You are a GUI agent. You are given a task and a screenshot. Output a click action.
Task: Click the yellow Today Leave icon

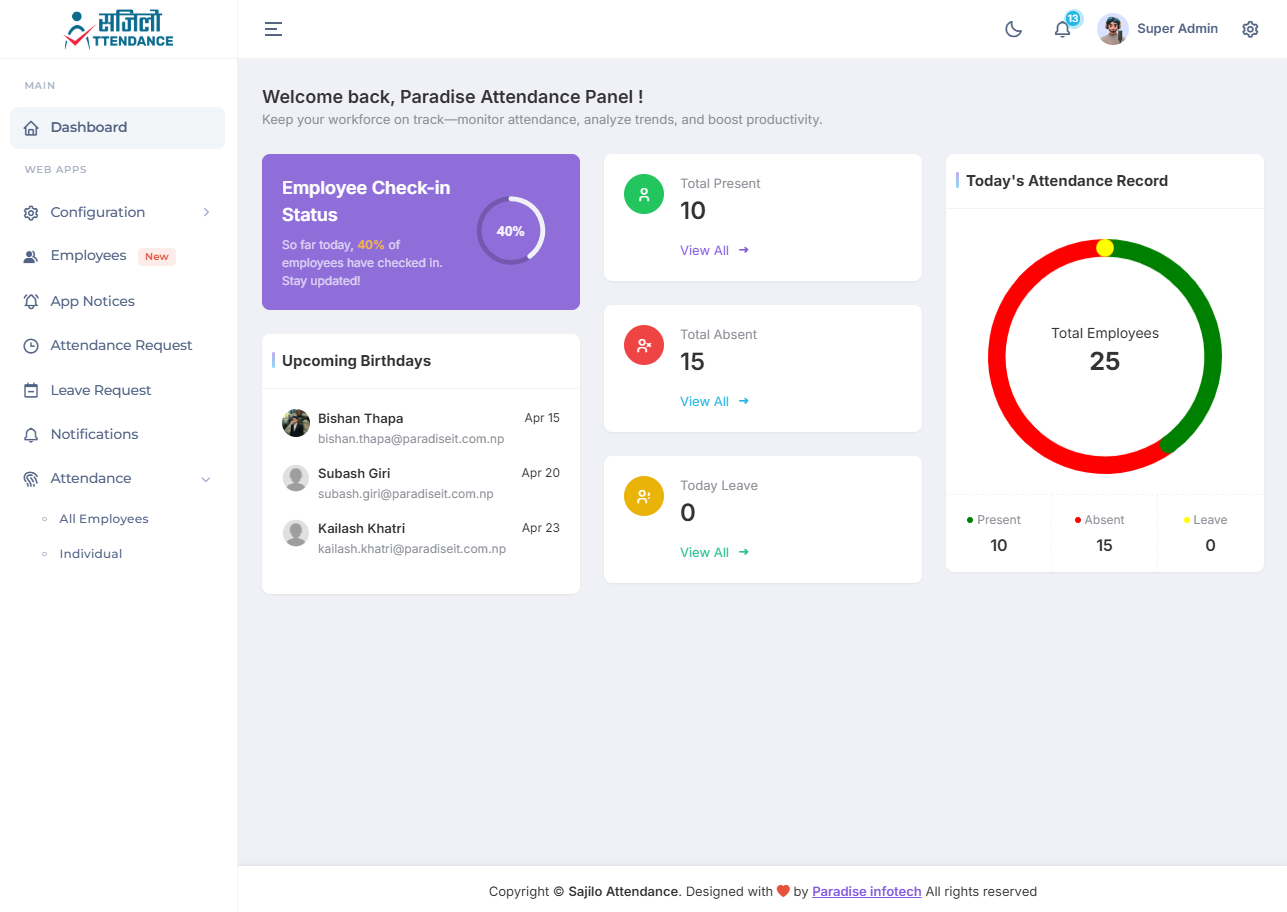pyautogui.click(x=643, y=496)
